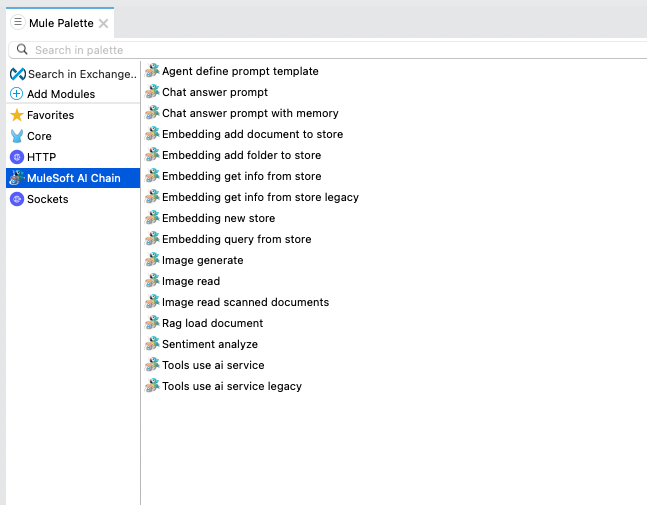Select Rag load document operation
The height and width of the screenshot is (505, 647).
tap(213, 323)
